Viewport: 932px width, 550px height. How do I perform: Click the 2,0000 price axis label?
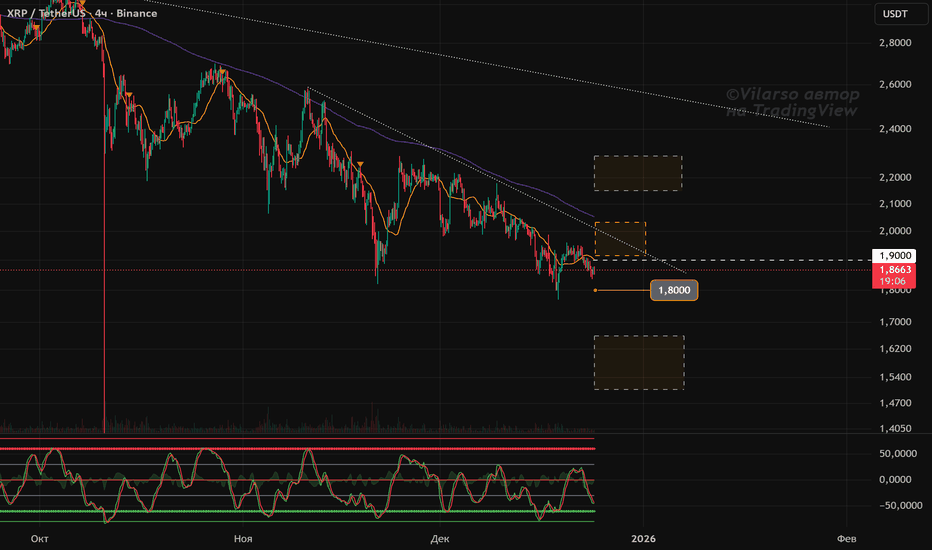pyautogui.click(x=895, y=231)
